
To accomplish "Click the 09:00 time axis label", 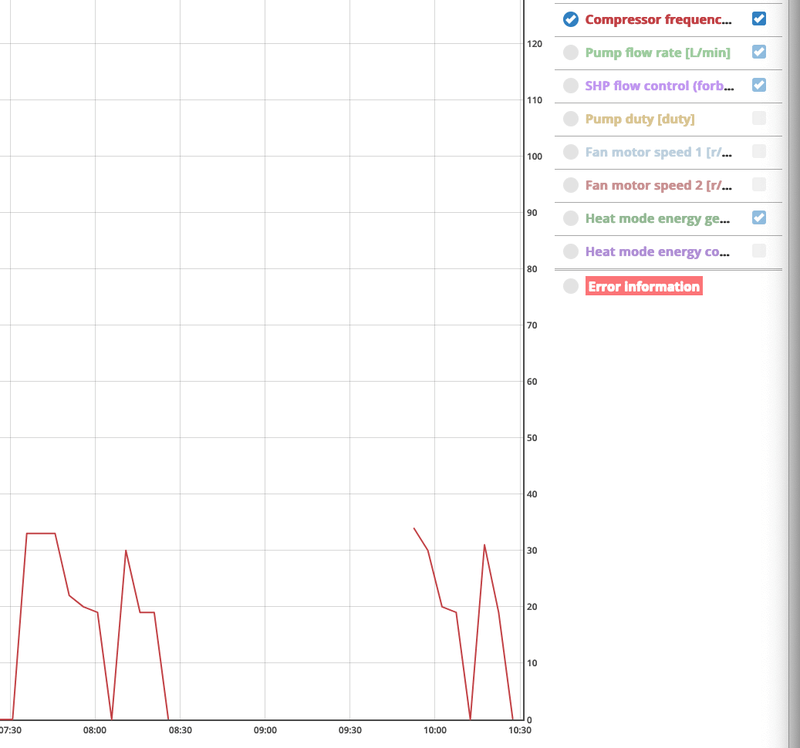I will coord(265,730).
